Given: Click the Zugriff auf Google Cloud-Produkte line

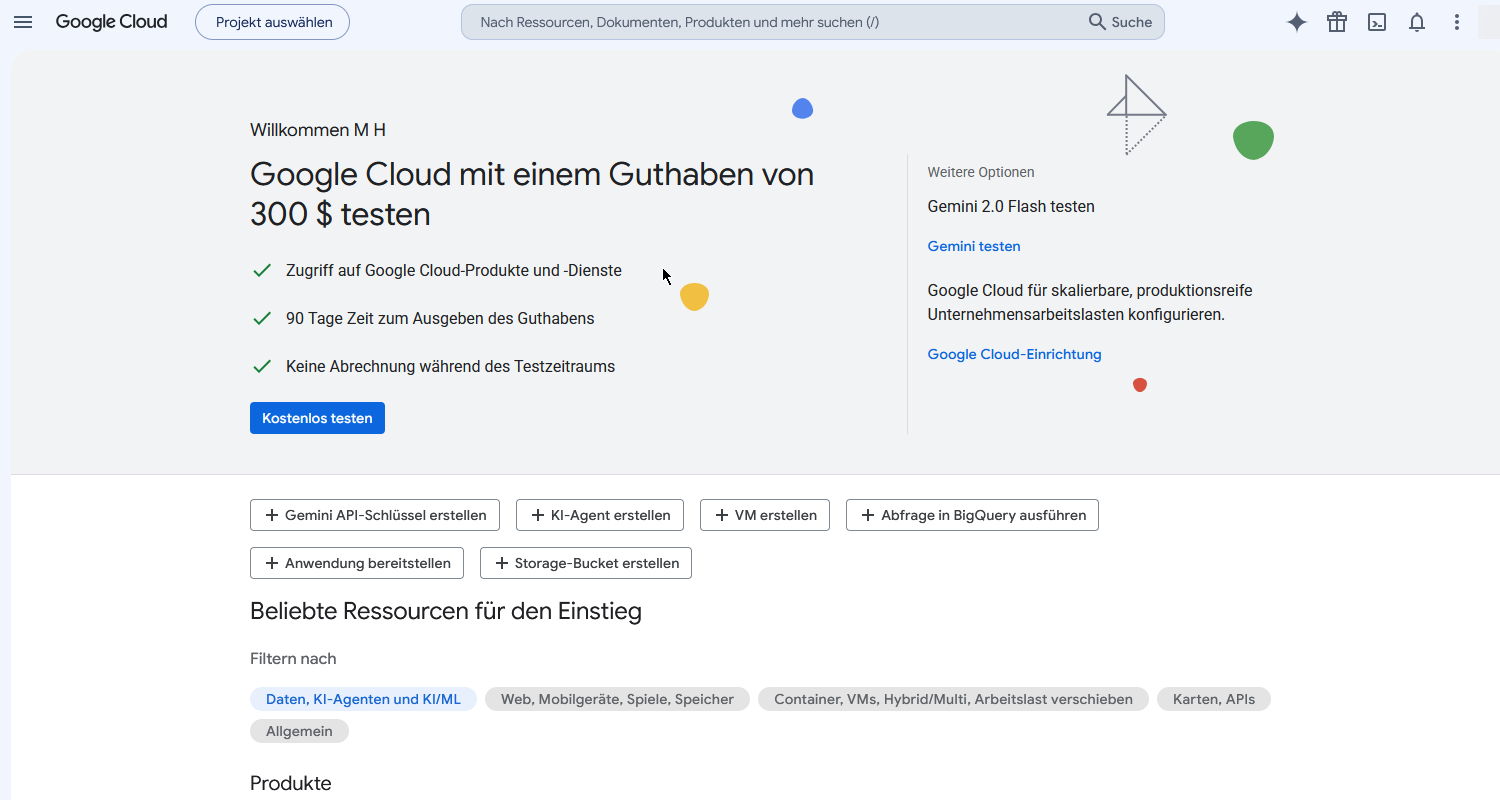Looking at the screenshot, I should click(x=454, y=271).
